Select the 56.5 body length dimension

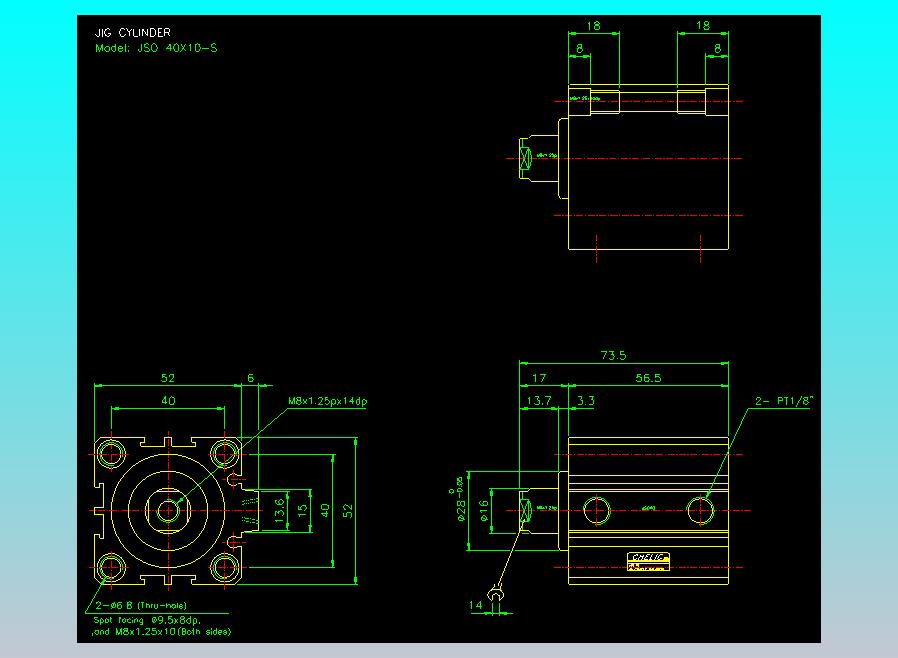click(648, 378)
